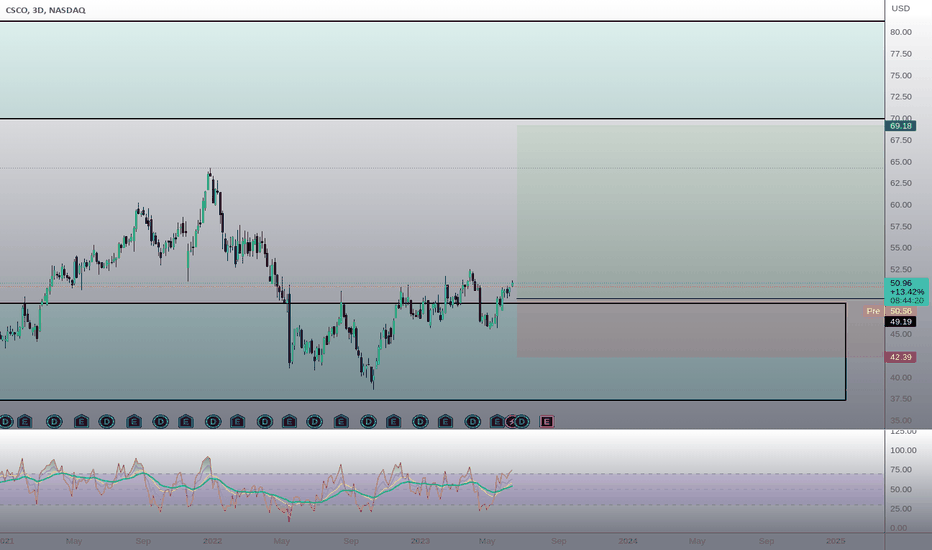Click the lightning bolt event marker
The height and width of the screenshot is (550, 932).
(x=512, y=422)
